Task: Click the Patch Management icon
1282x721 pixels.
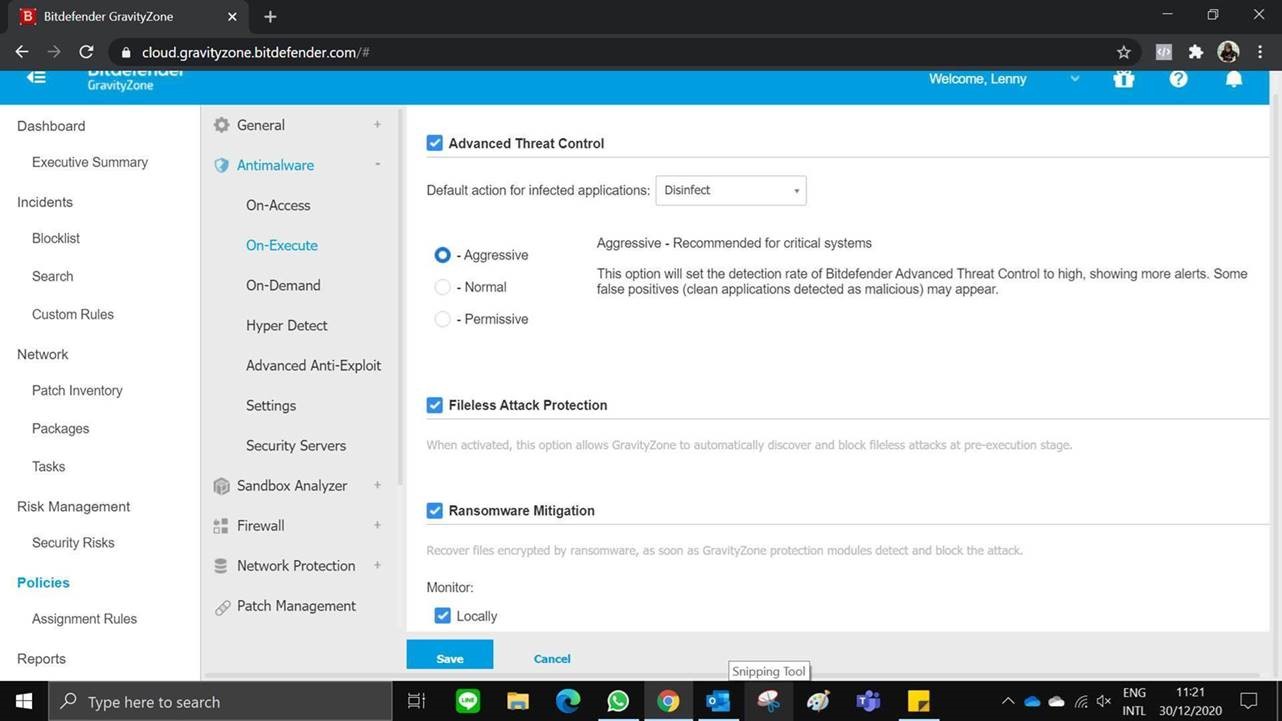Action: coord(221,606)
